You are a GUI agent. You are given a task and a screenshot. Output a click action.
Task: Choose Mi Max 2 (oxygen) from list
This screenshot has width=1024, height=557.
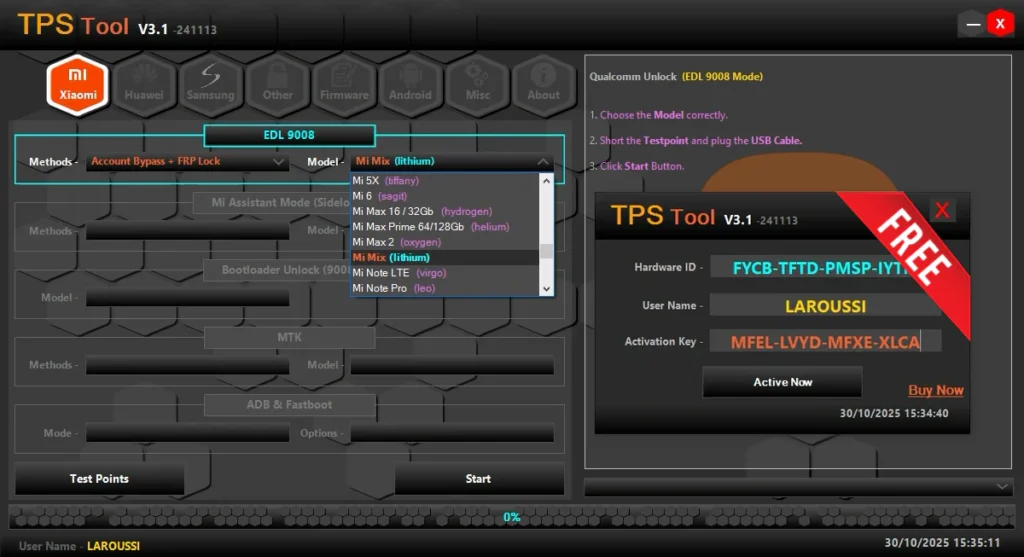point(396,242)
